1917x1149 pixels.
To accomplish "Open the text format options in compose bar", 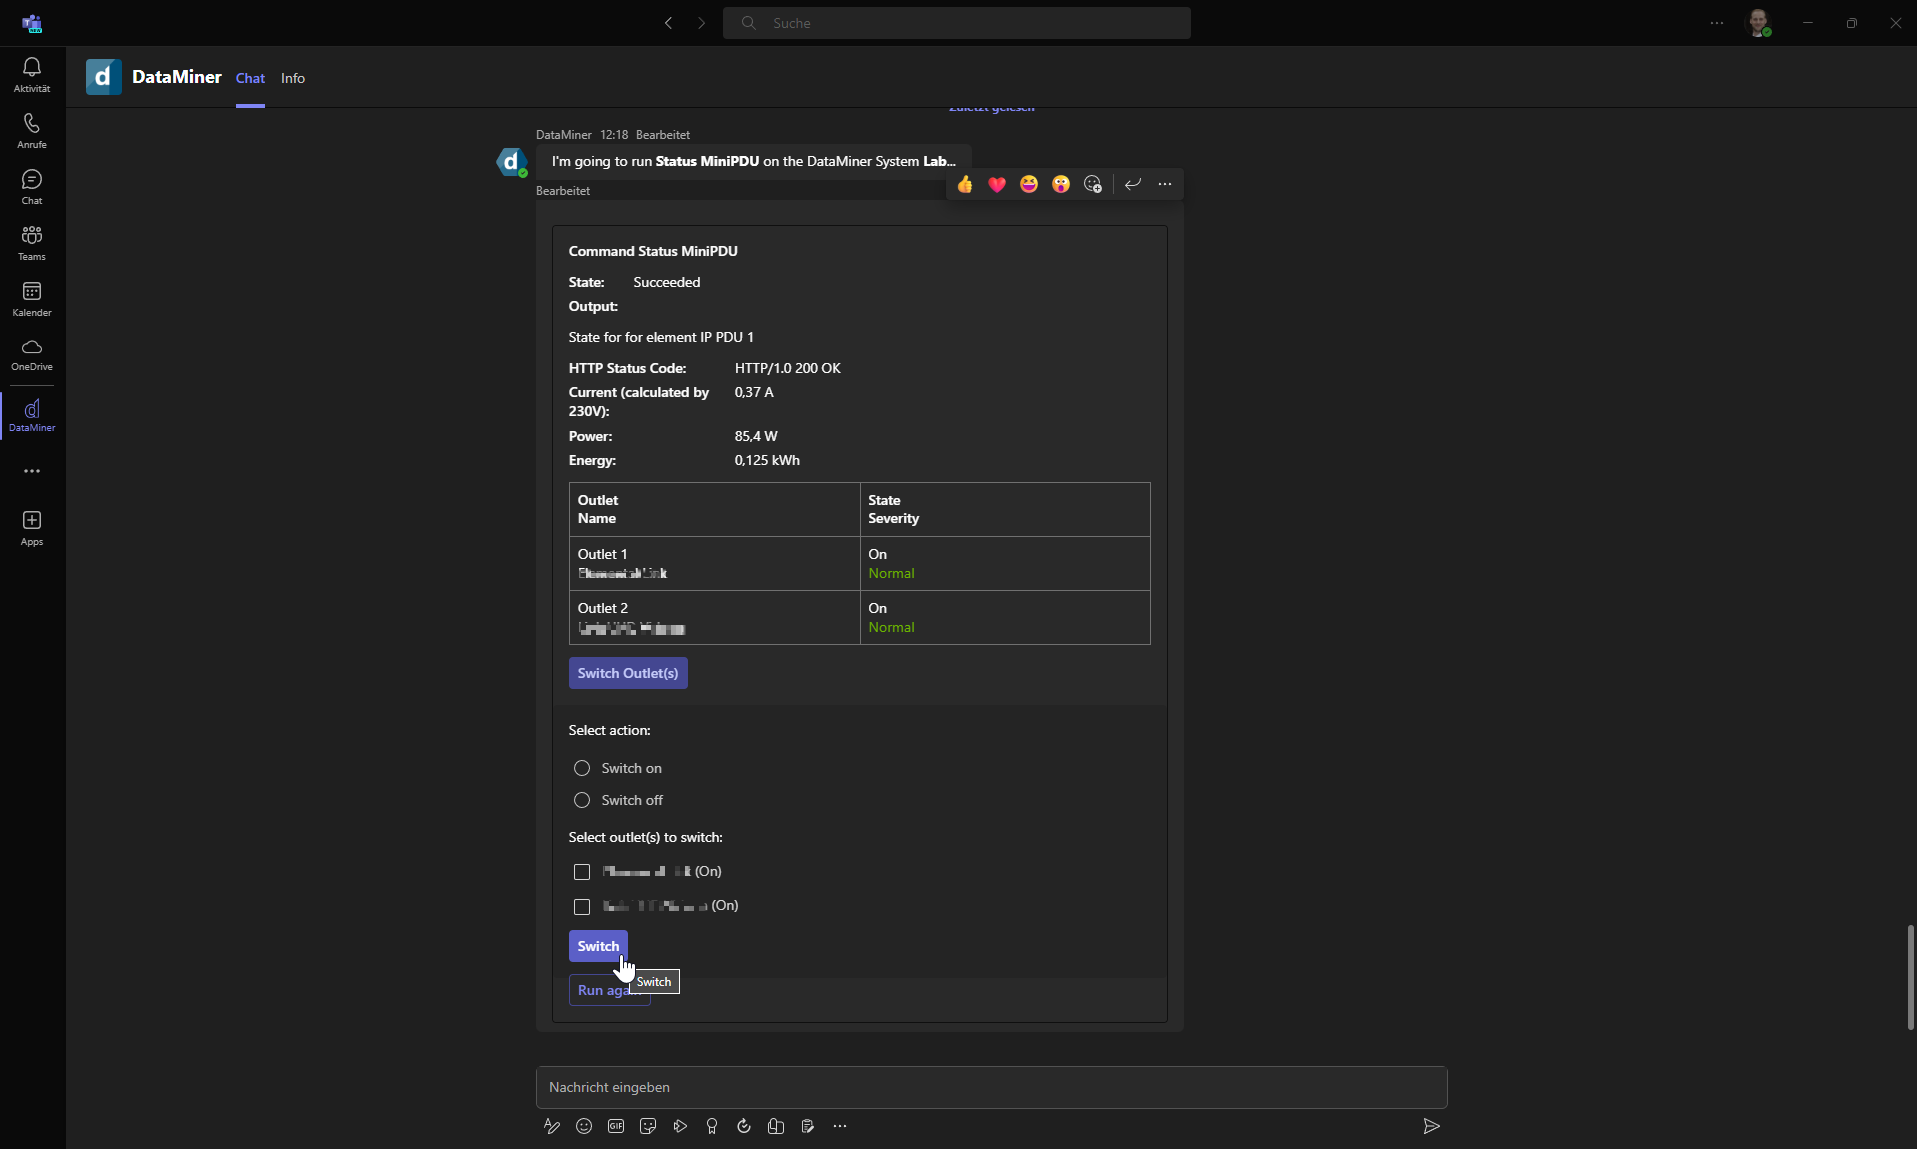I will click(x=552, y=1126).
